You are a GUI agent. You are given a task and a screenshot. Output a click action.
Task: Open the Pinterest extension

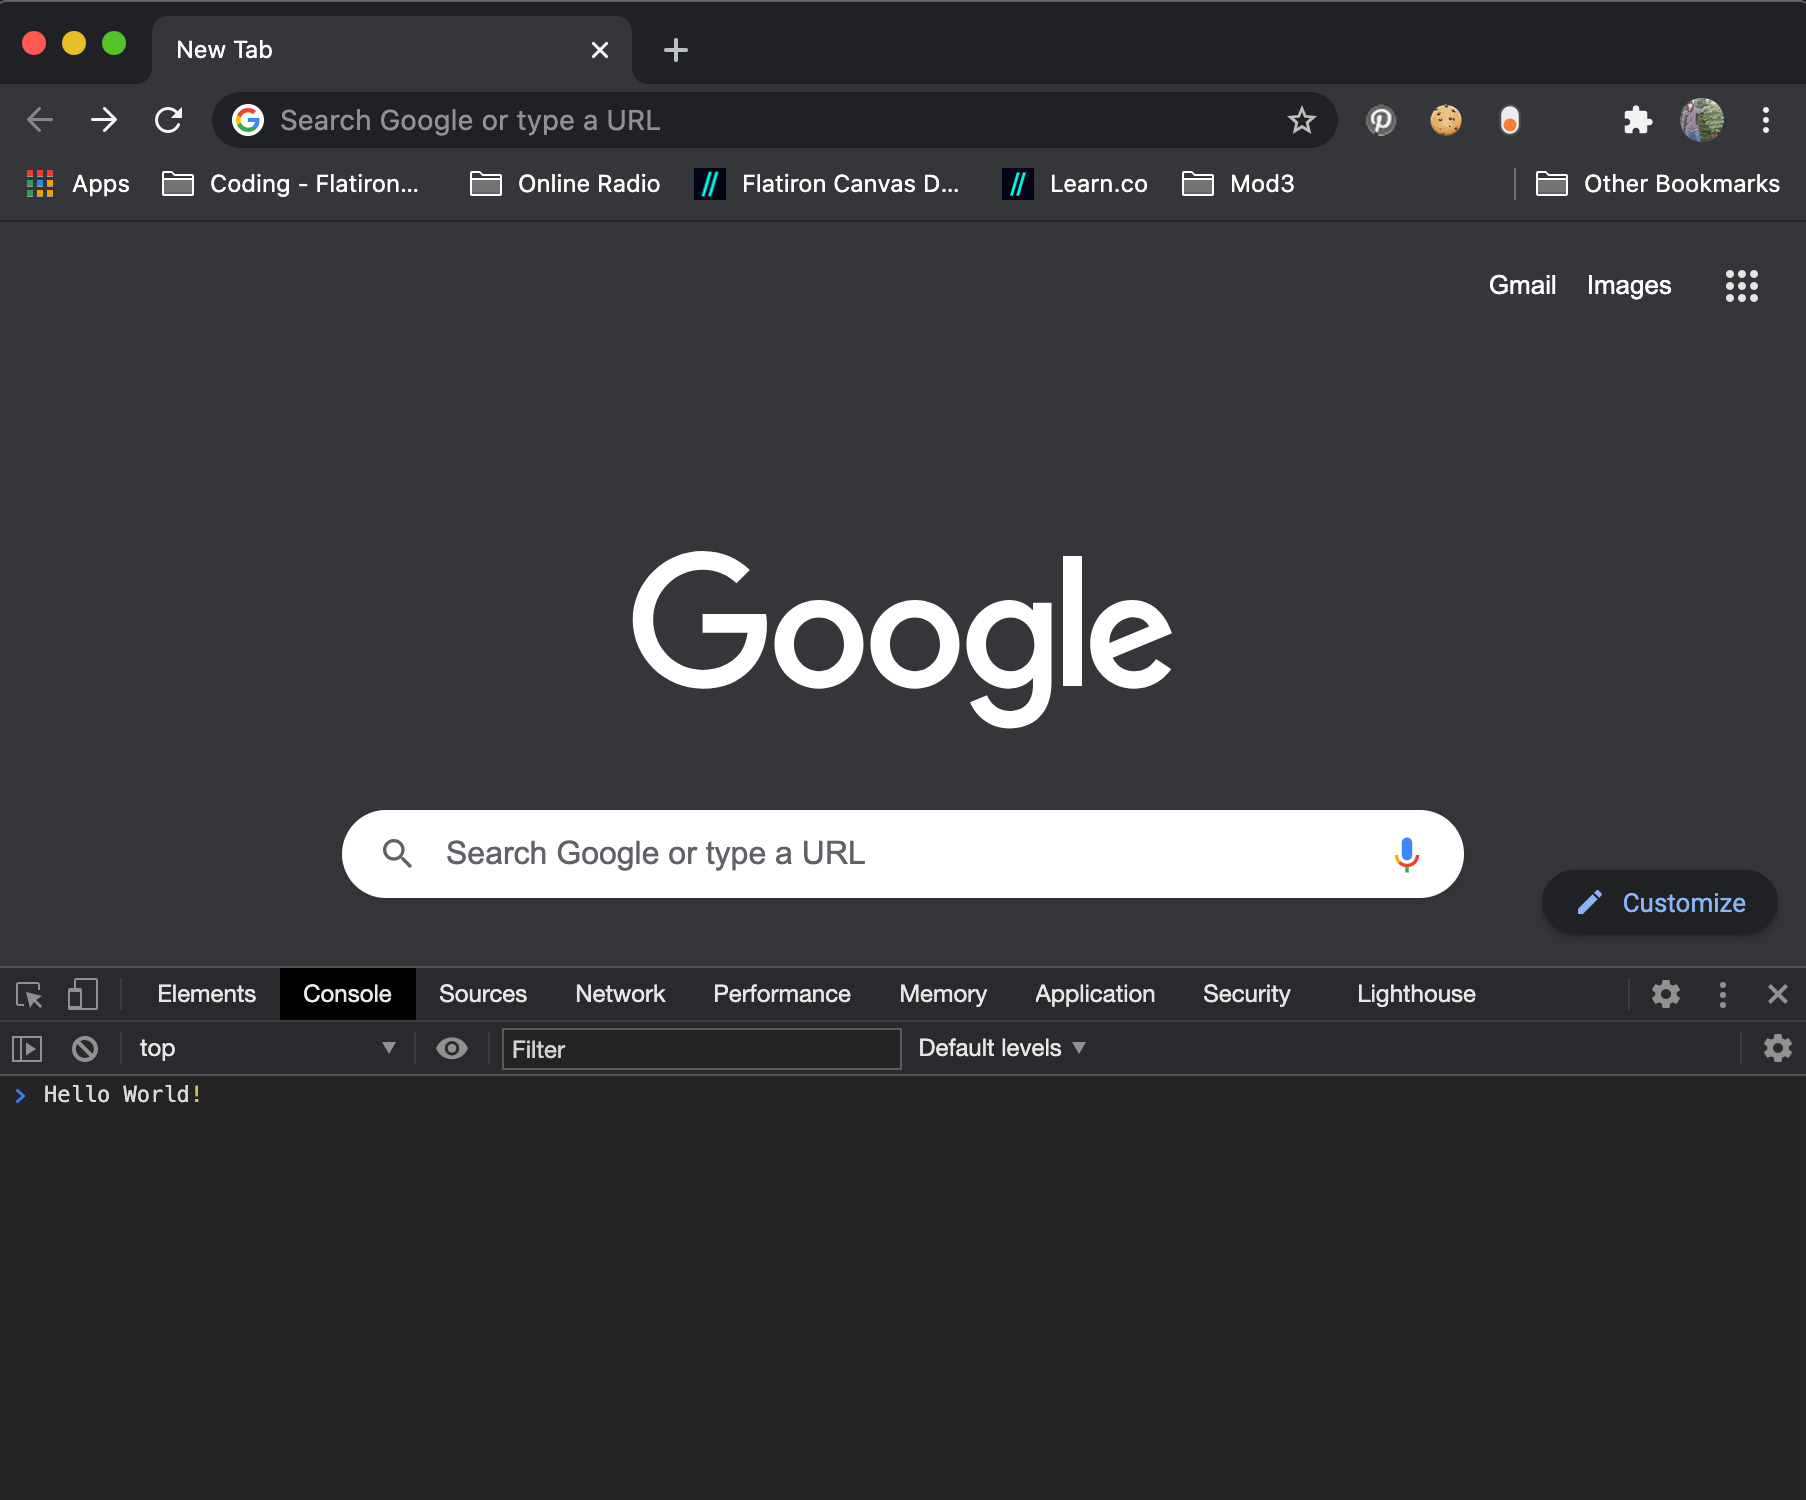[x=1381, y=120]
